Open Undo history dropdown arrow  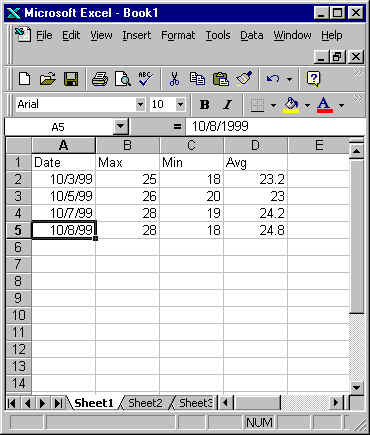tap(289, 79)
